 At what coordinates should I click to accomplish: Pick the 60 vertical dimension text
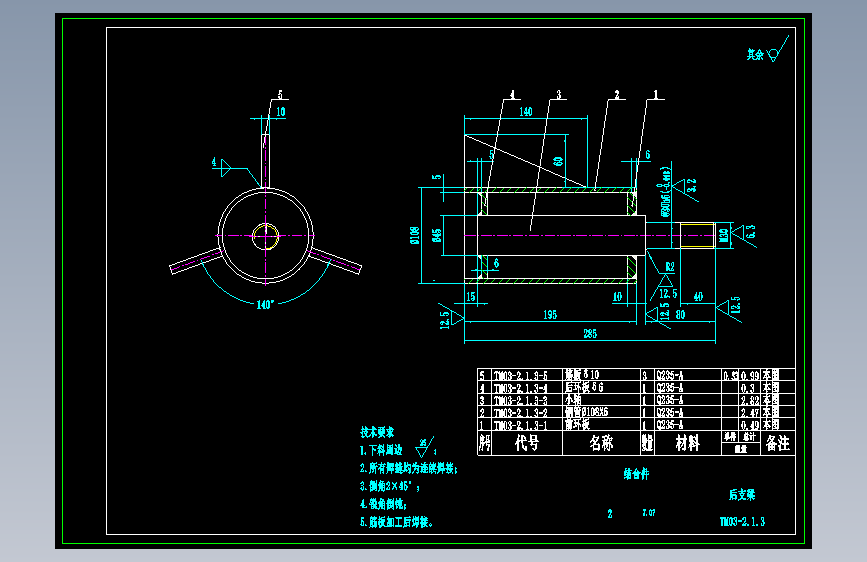click(558, 161)
